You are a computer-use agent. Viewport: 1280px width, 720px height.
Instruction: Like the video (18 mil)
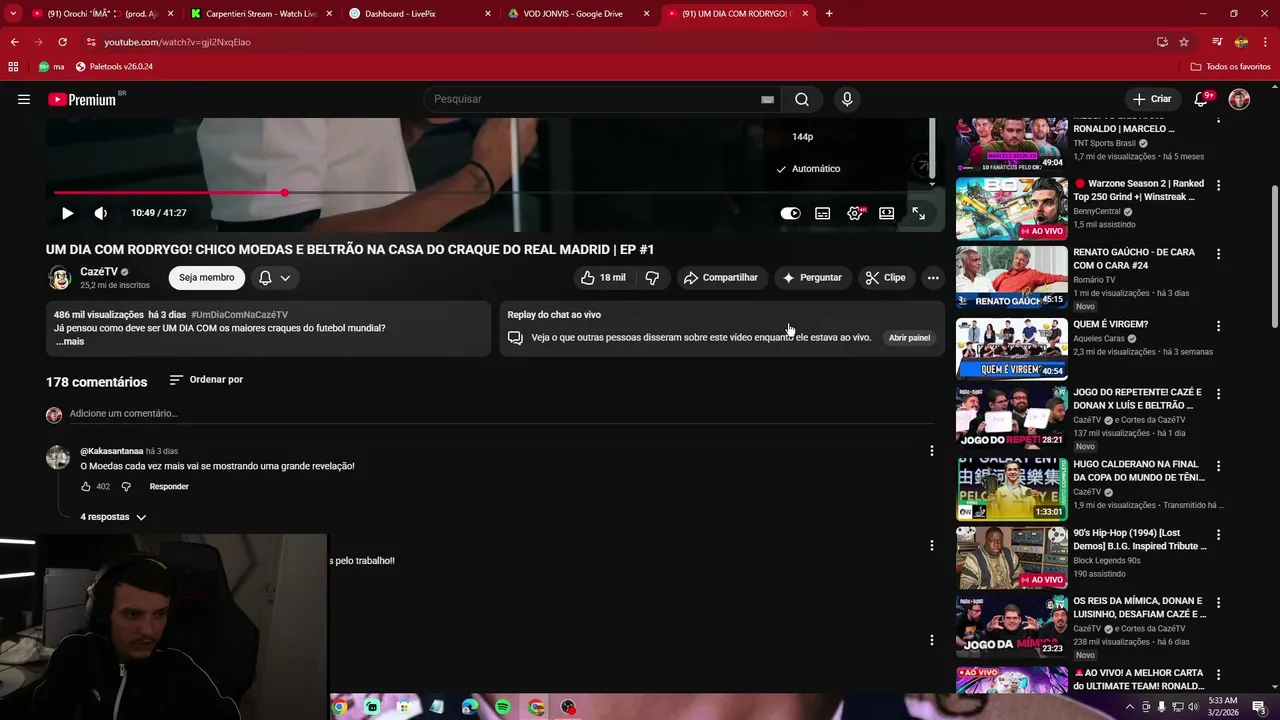point(603,278)
